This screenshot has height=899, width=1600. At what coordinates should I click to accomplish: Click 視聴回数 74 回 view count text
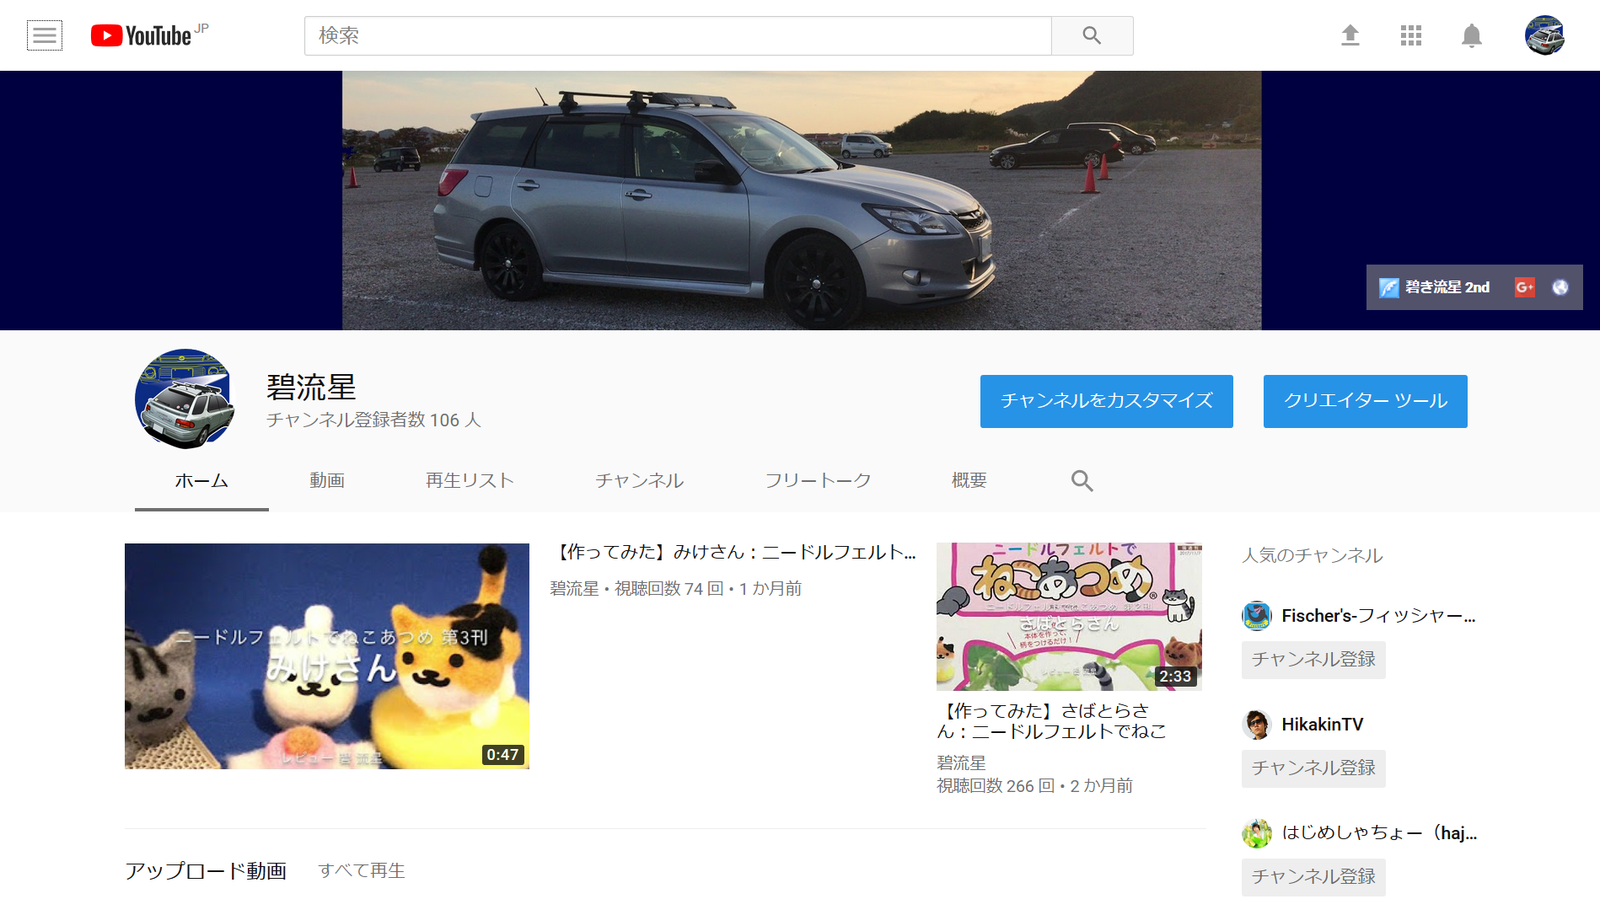click(x=669, y=589)
